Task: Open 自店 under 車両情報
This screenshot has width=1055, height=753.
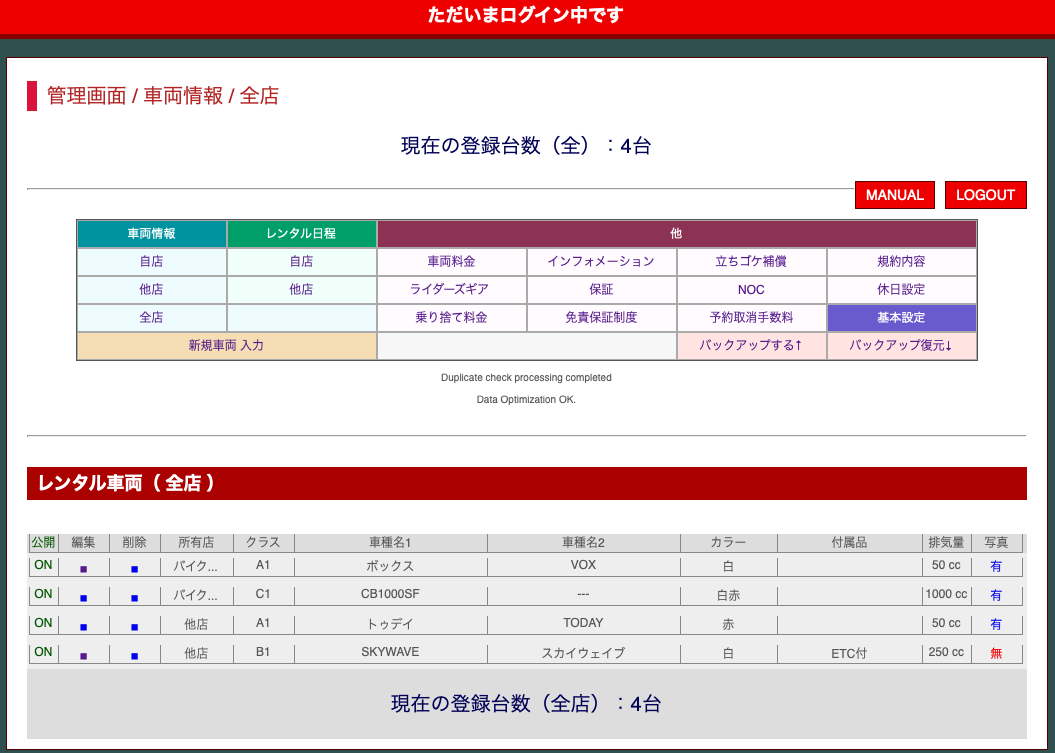Action: [x=151, y=262]
